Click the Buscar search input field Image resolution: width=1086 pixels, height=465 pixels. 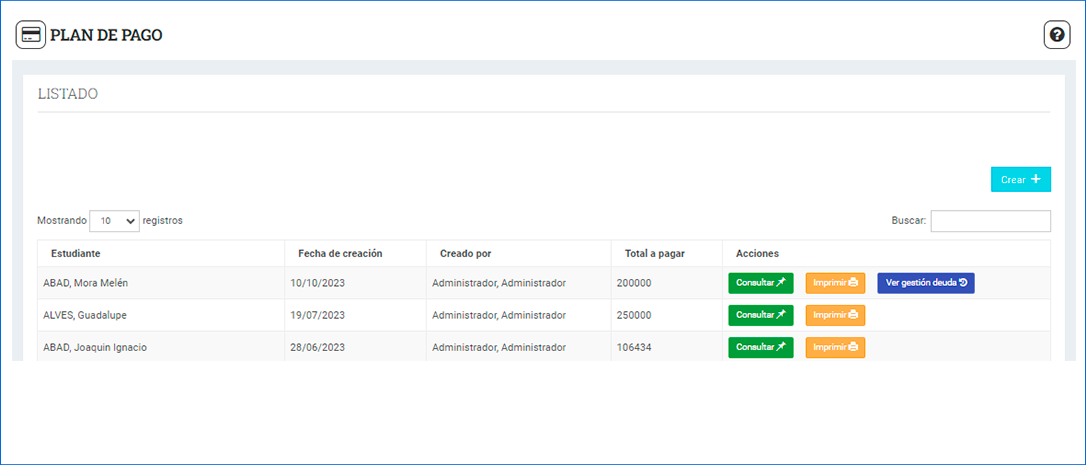(990, 221)
